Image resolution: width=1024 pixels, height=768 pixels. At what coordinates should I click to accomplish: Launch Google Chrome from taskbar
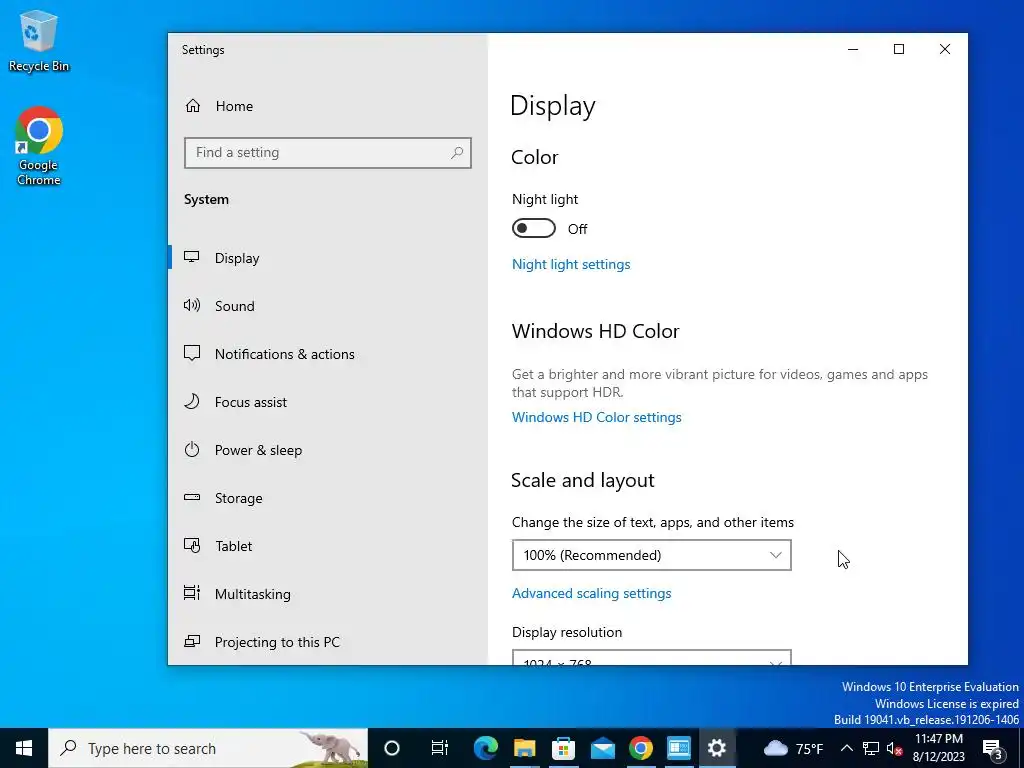point(641,748)
